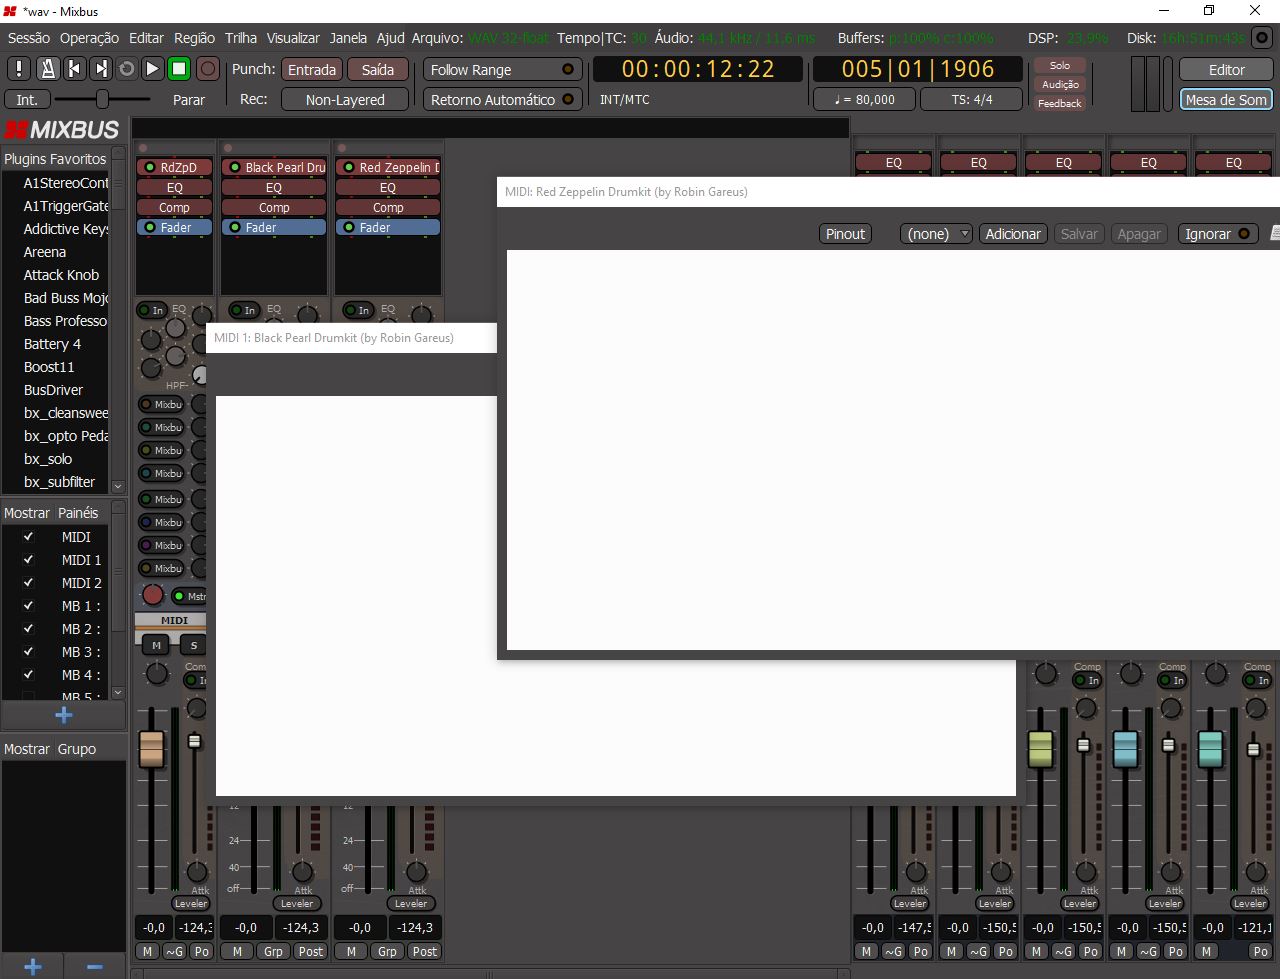Open the Mixbus logo
Image resolution: width=1280 pixels, height=979 pixels.
[62, 130]
